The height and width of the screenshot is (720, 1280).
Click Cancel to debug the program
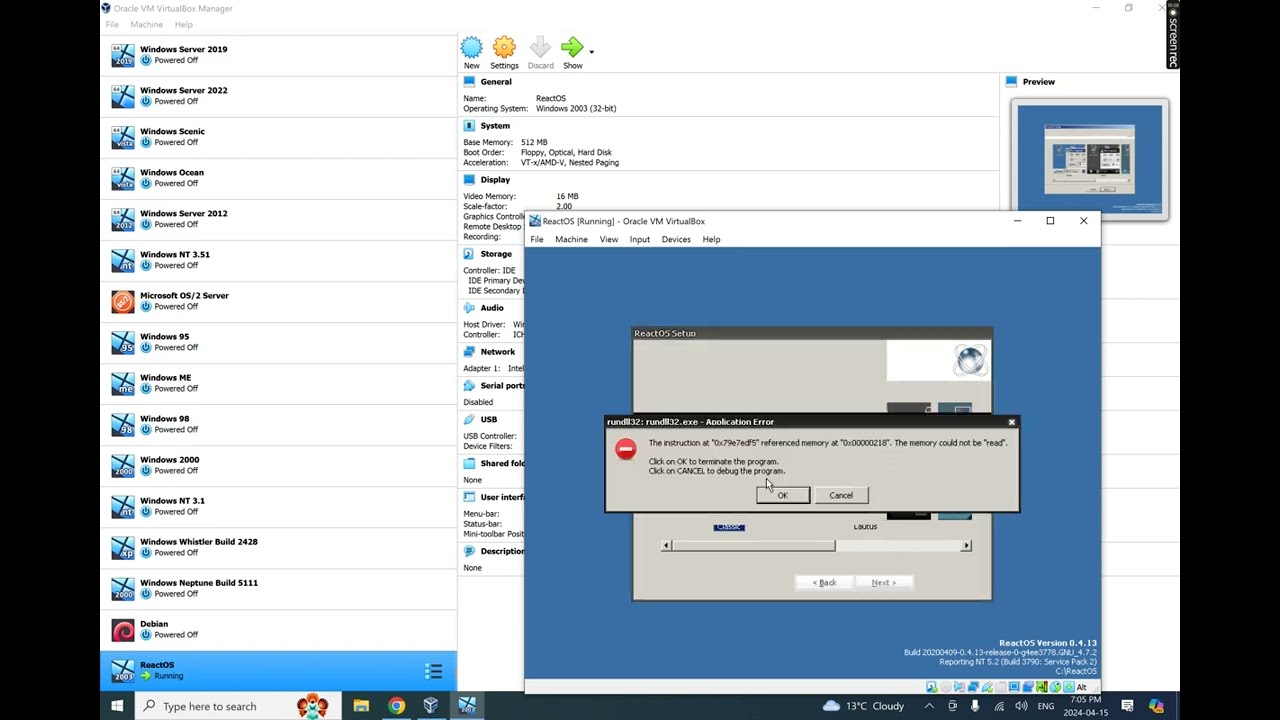841,495
